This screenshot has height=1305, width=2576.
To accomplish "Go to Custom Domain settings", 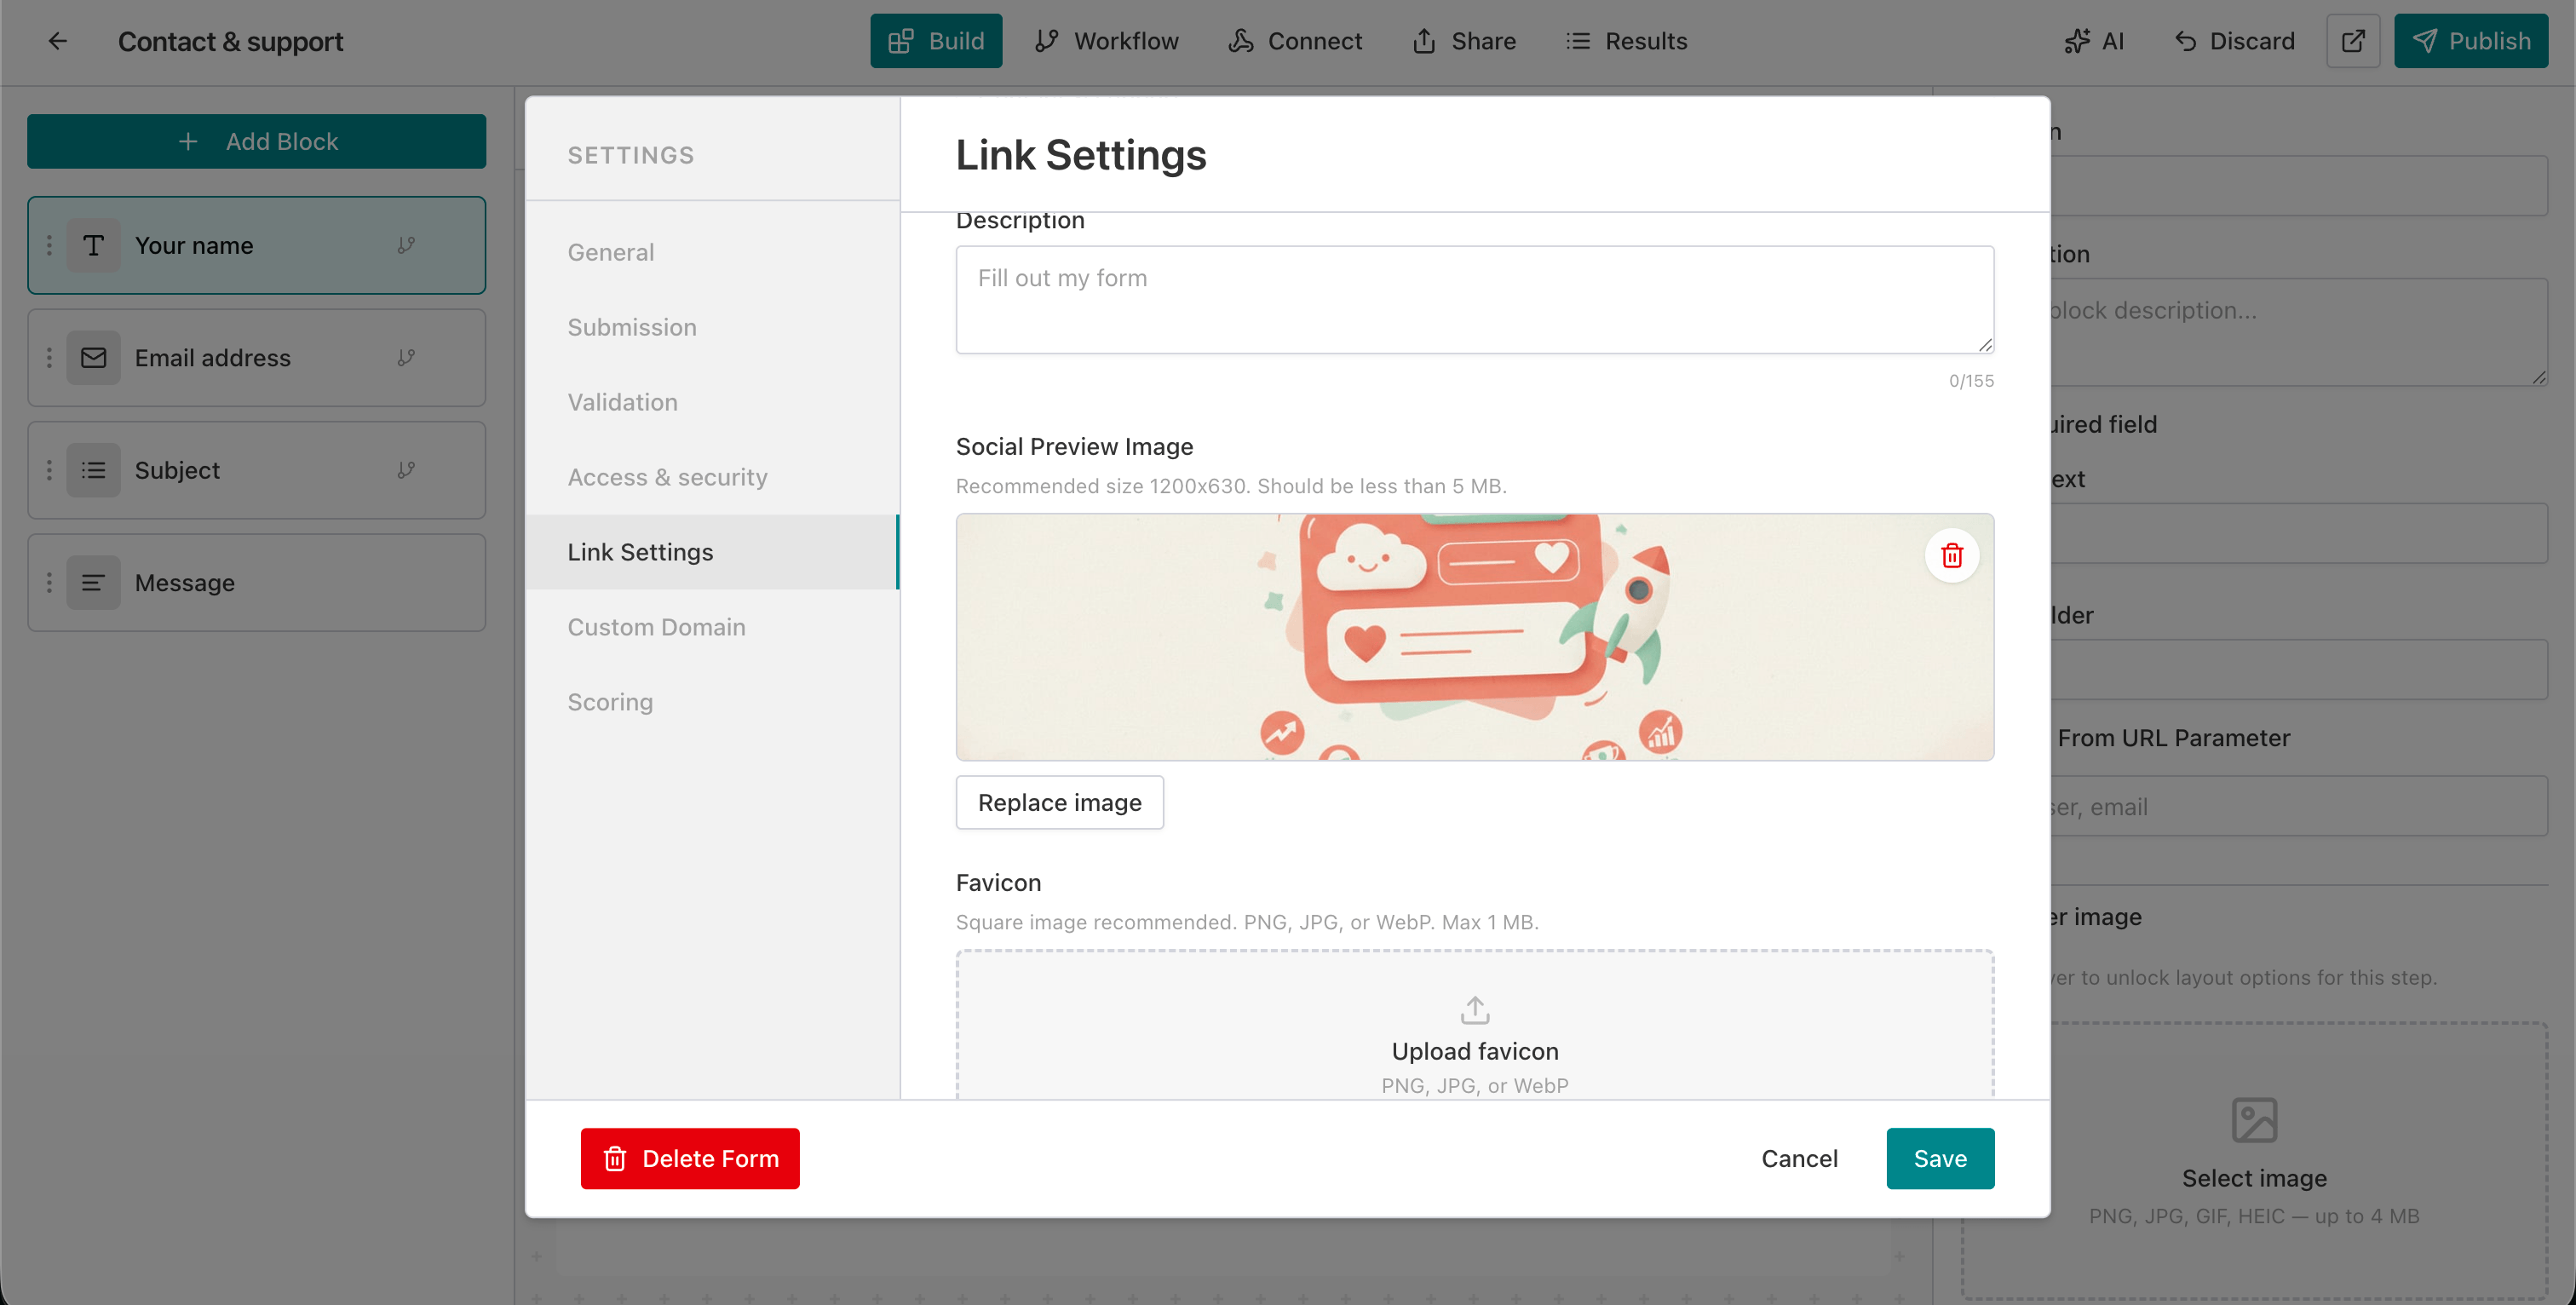I will pos(656,627).
